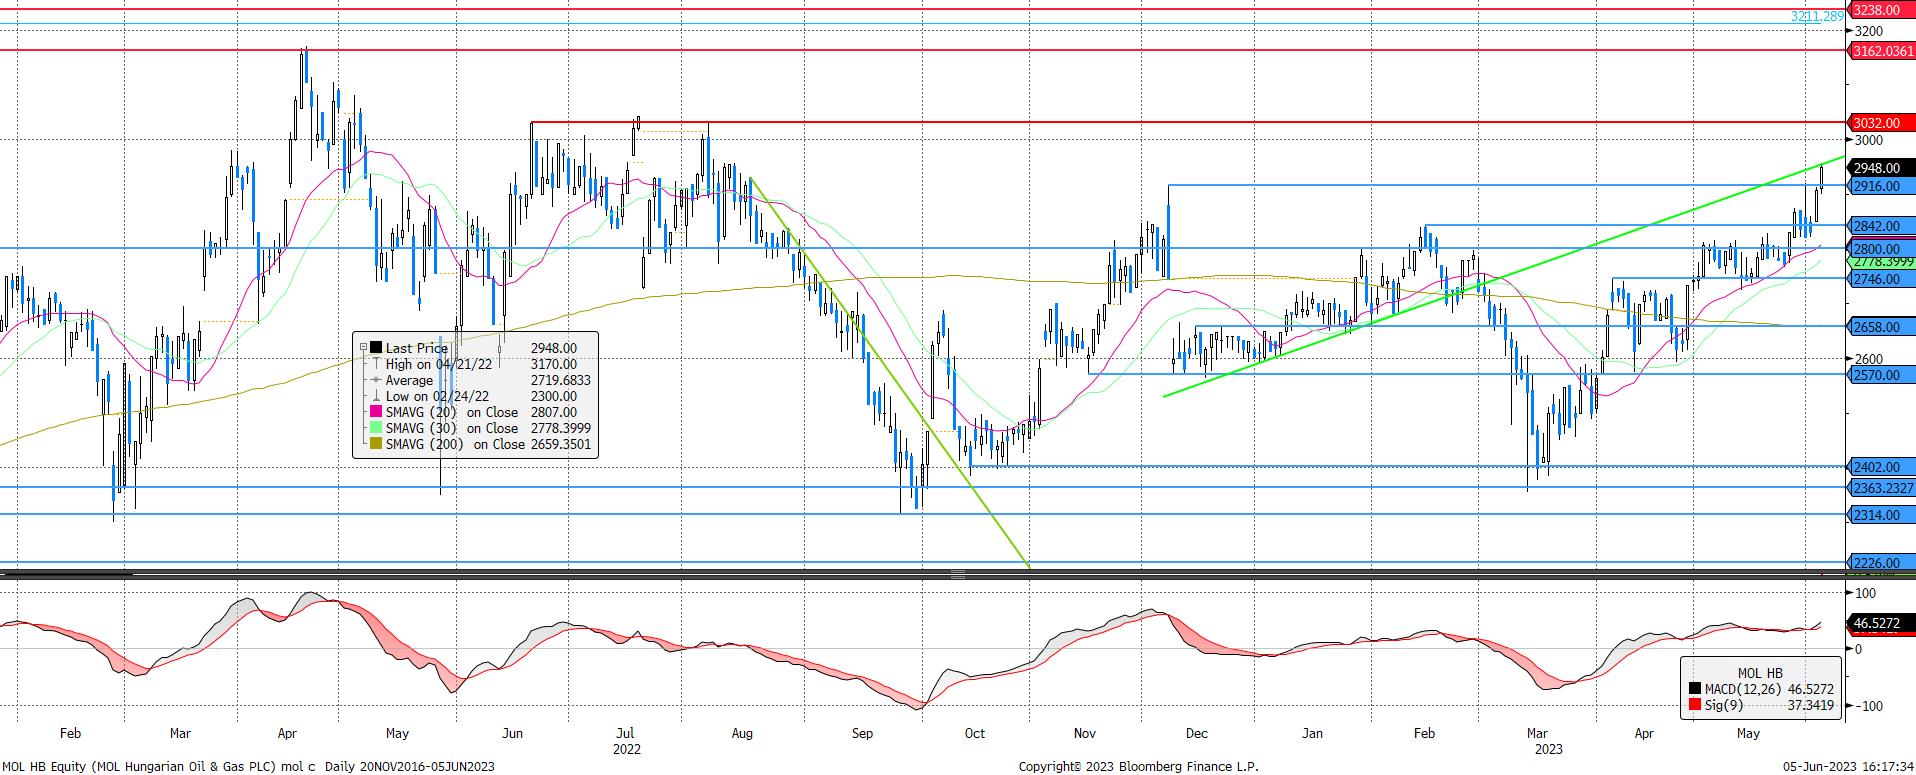Open the black Last Price color swatch
The width and height of the screenshot is (1916, 775).
(x=376, y=348)
